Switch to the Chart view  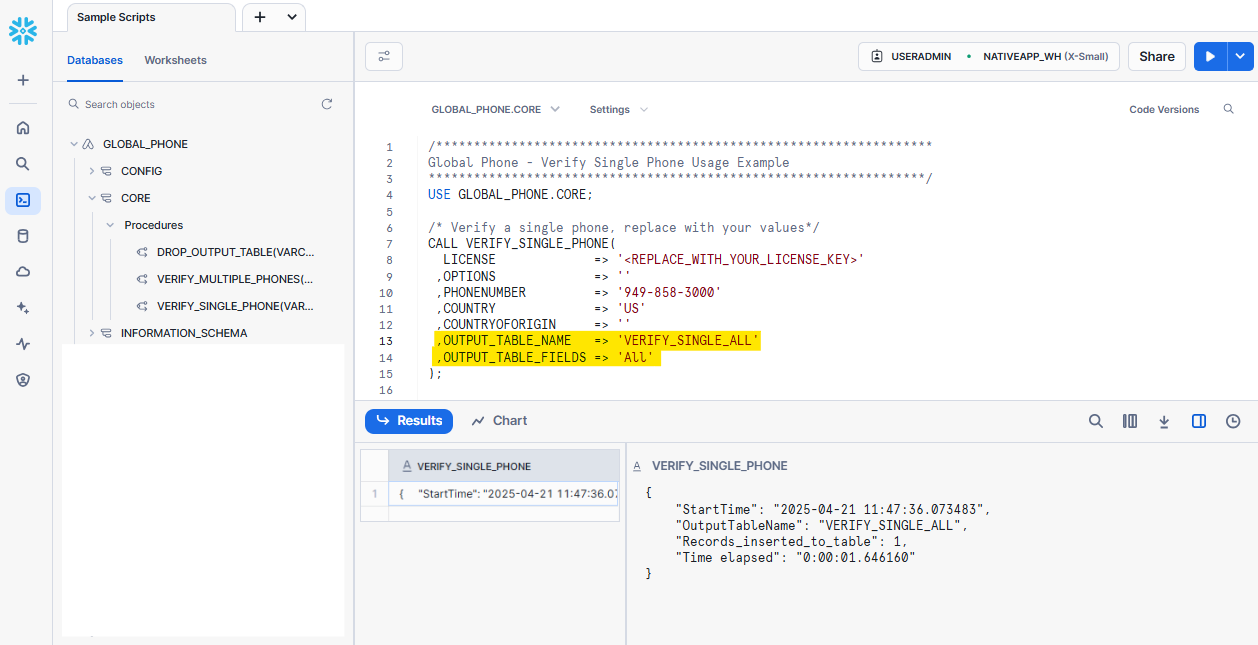pos(499,421)
